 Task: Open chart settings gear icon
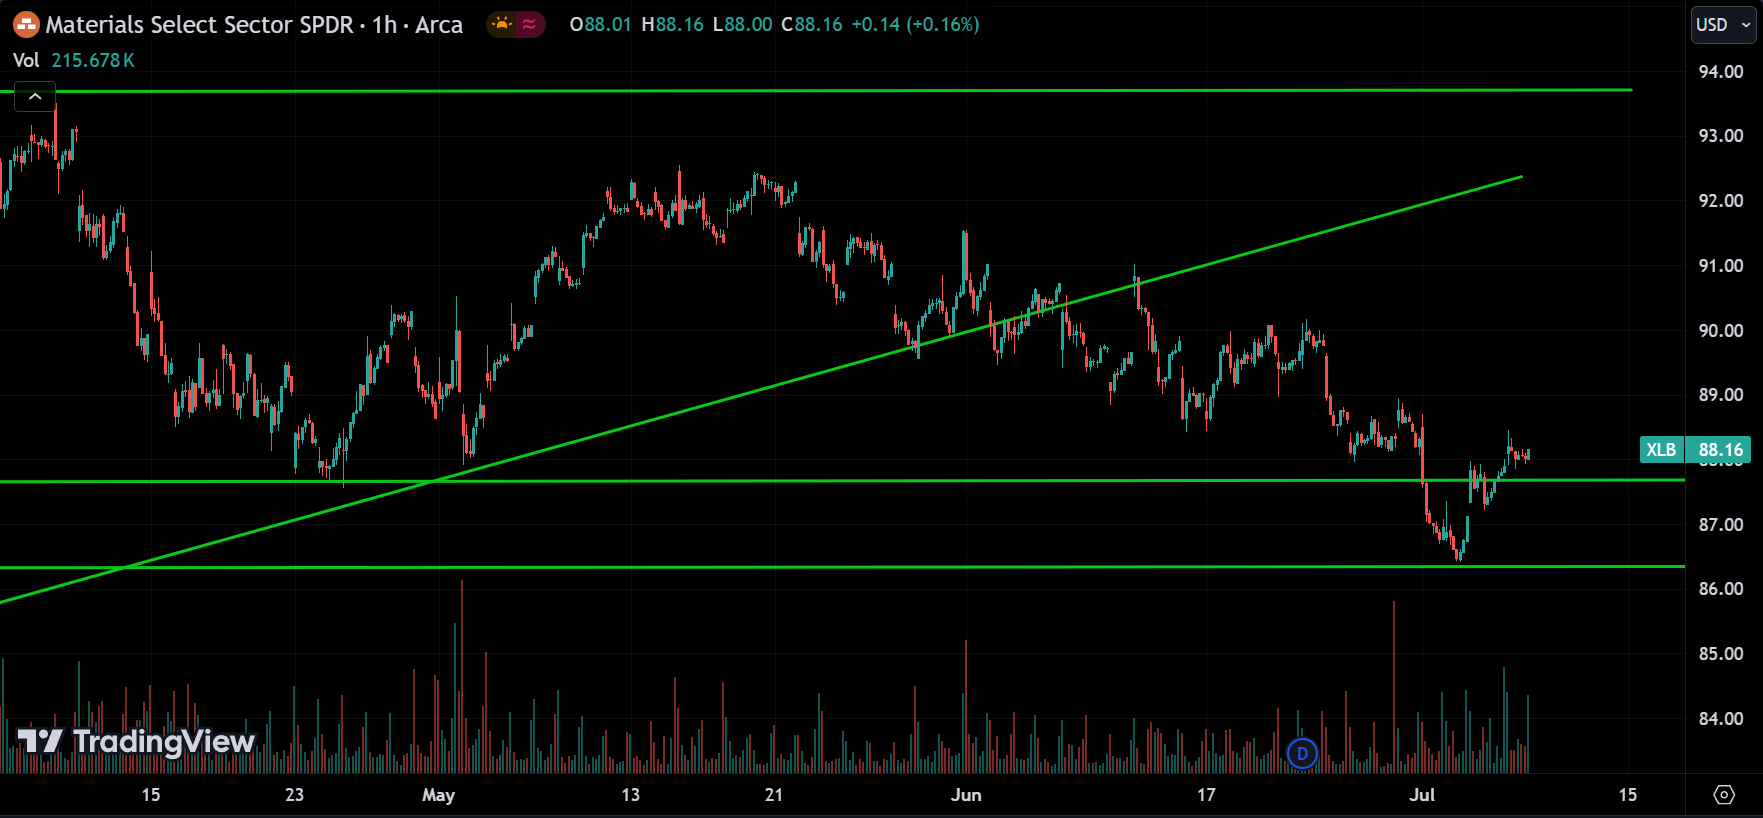pos(1724,794)
